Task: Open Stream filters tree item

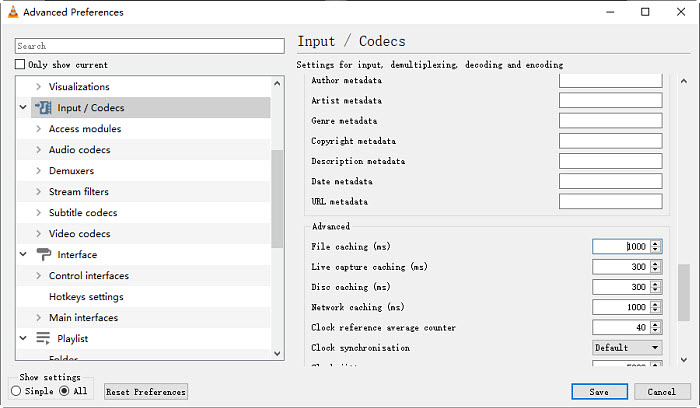Action: (78, 192)
